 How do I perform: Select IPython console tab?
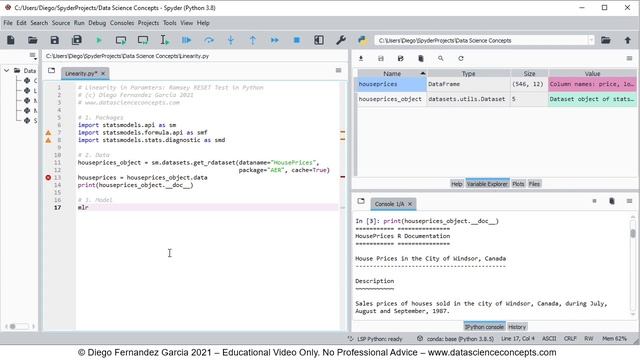pyautogui.click(x=484, y=327)
